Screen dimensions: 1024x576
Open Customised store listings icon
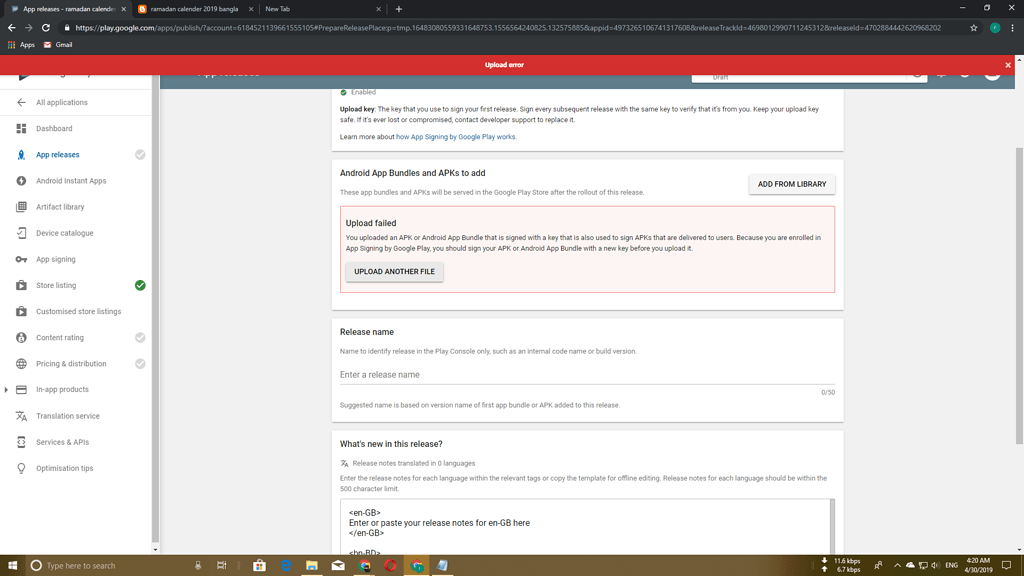click(22, 312)
